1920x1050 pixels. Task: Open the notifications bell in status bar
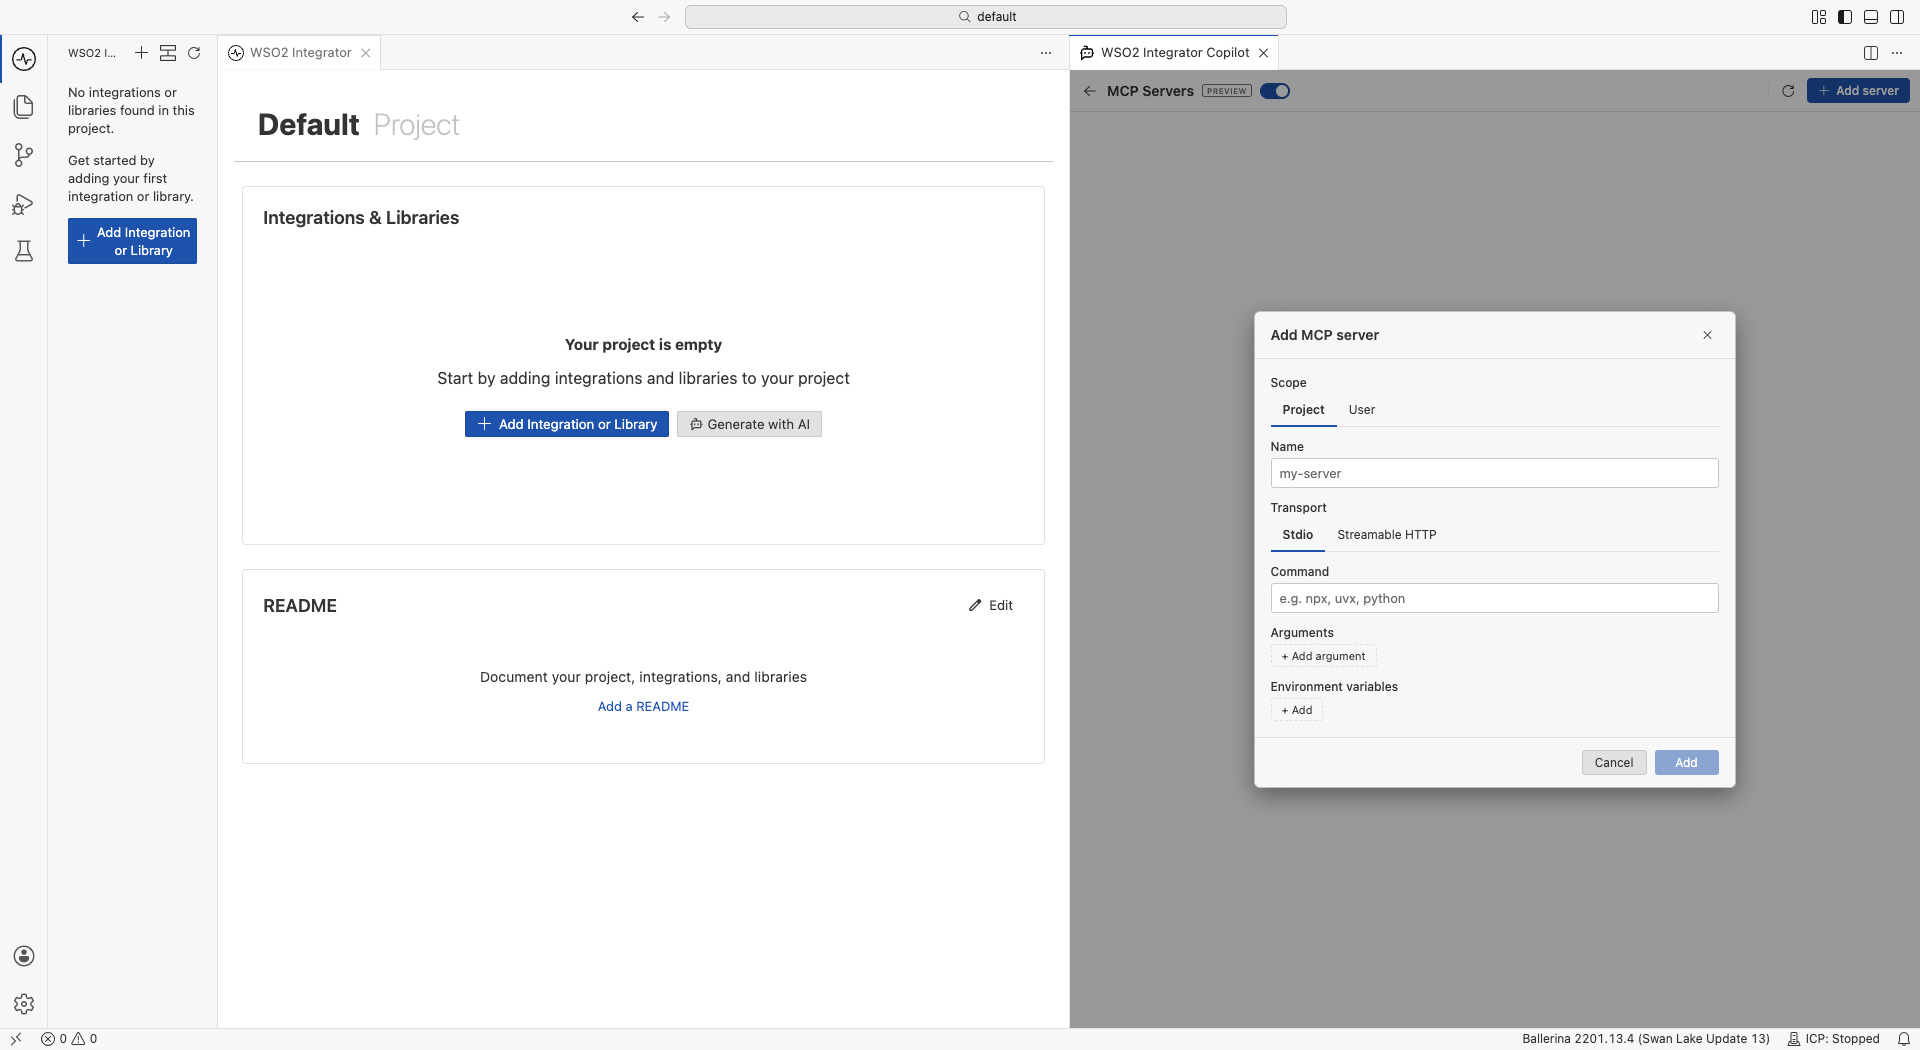[x=1904, y=1039]
